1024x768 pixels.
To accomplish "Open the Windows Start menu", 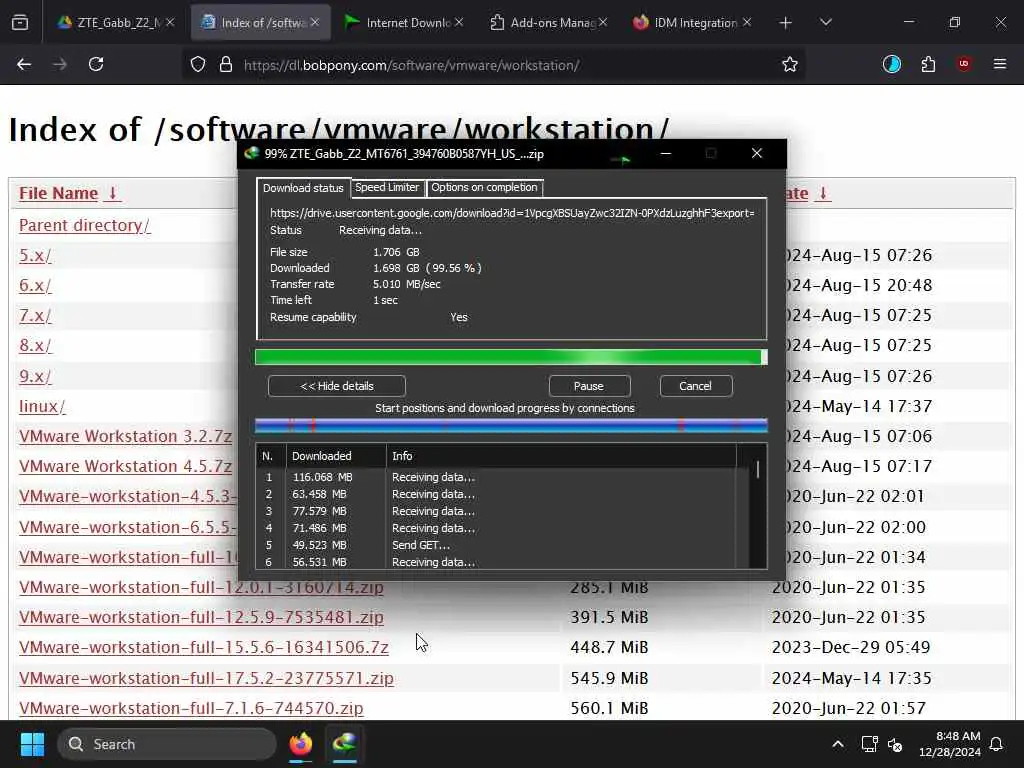I will 32,744.
